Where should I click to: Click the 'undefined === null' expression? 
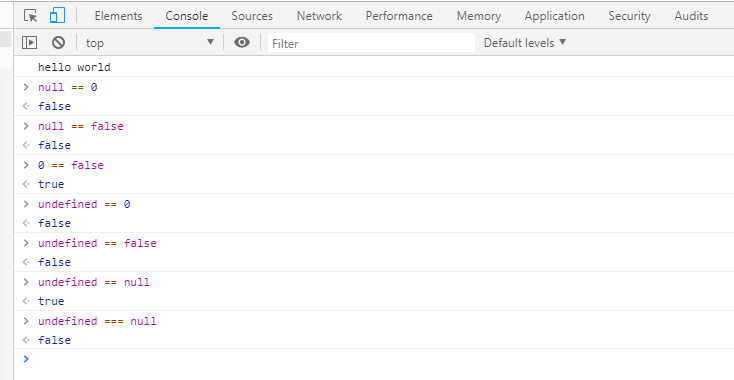(x=97, y=321)
